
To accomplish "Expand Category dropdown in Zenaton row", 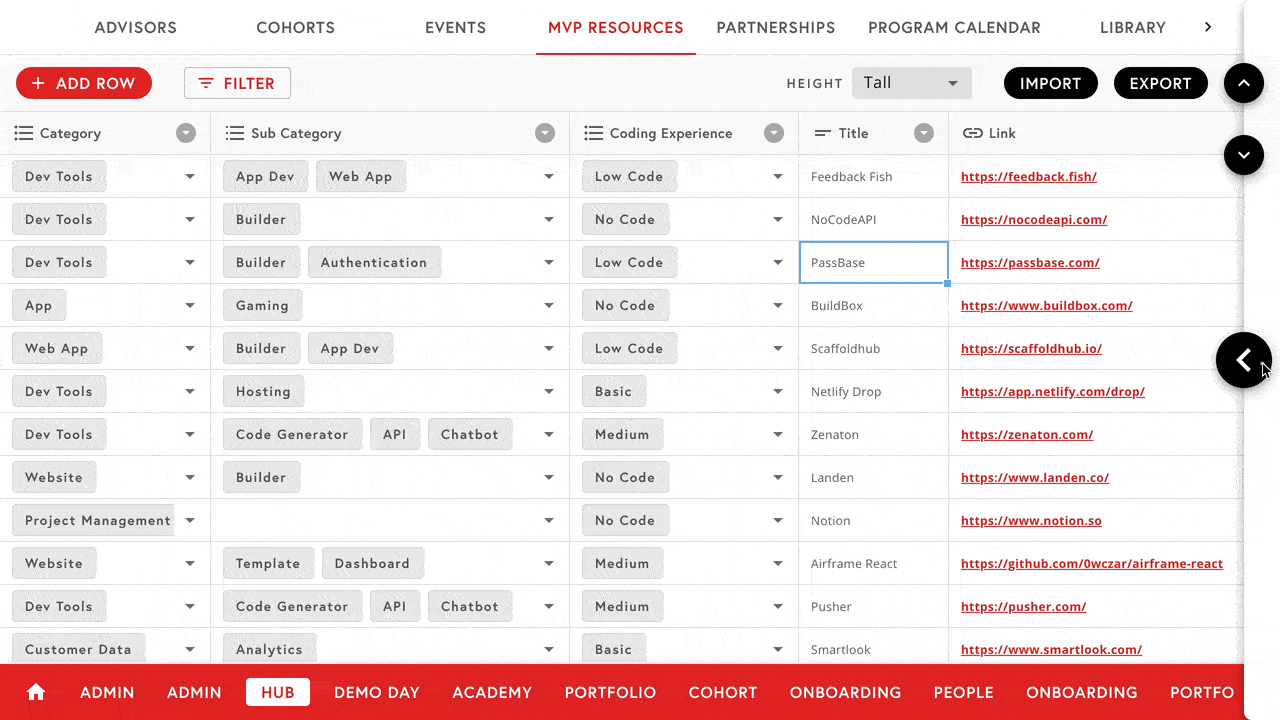I will coord(190,435).
